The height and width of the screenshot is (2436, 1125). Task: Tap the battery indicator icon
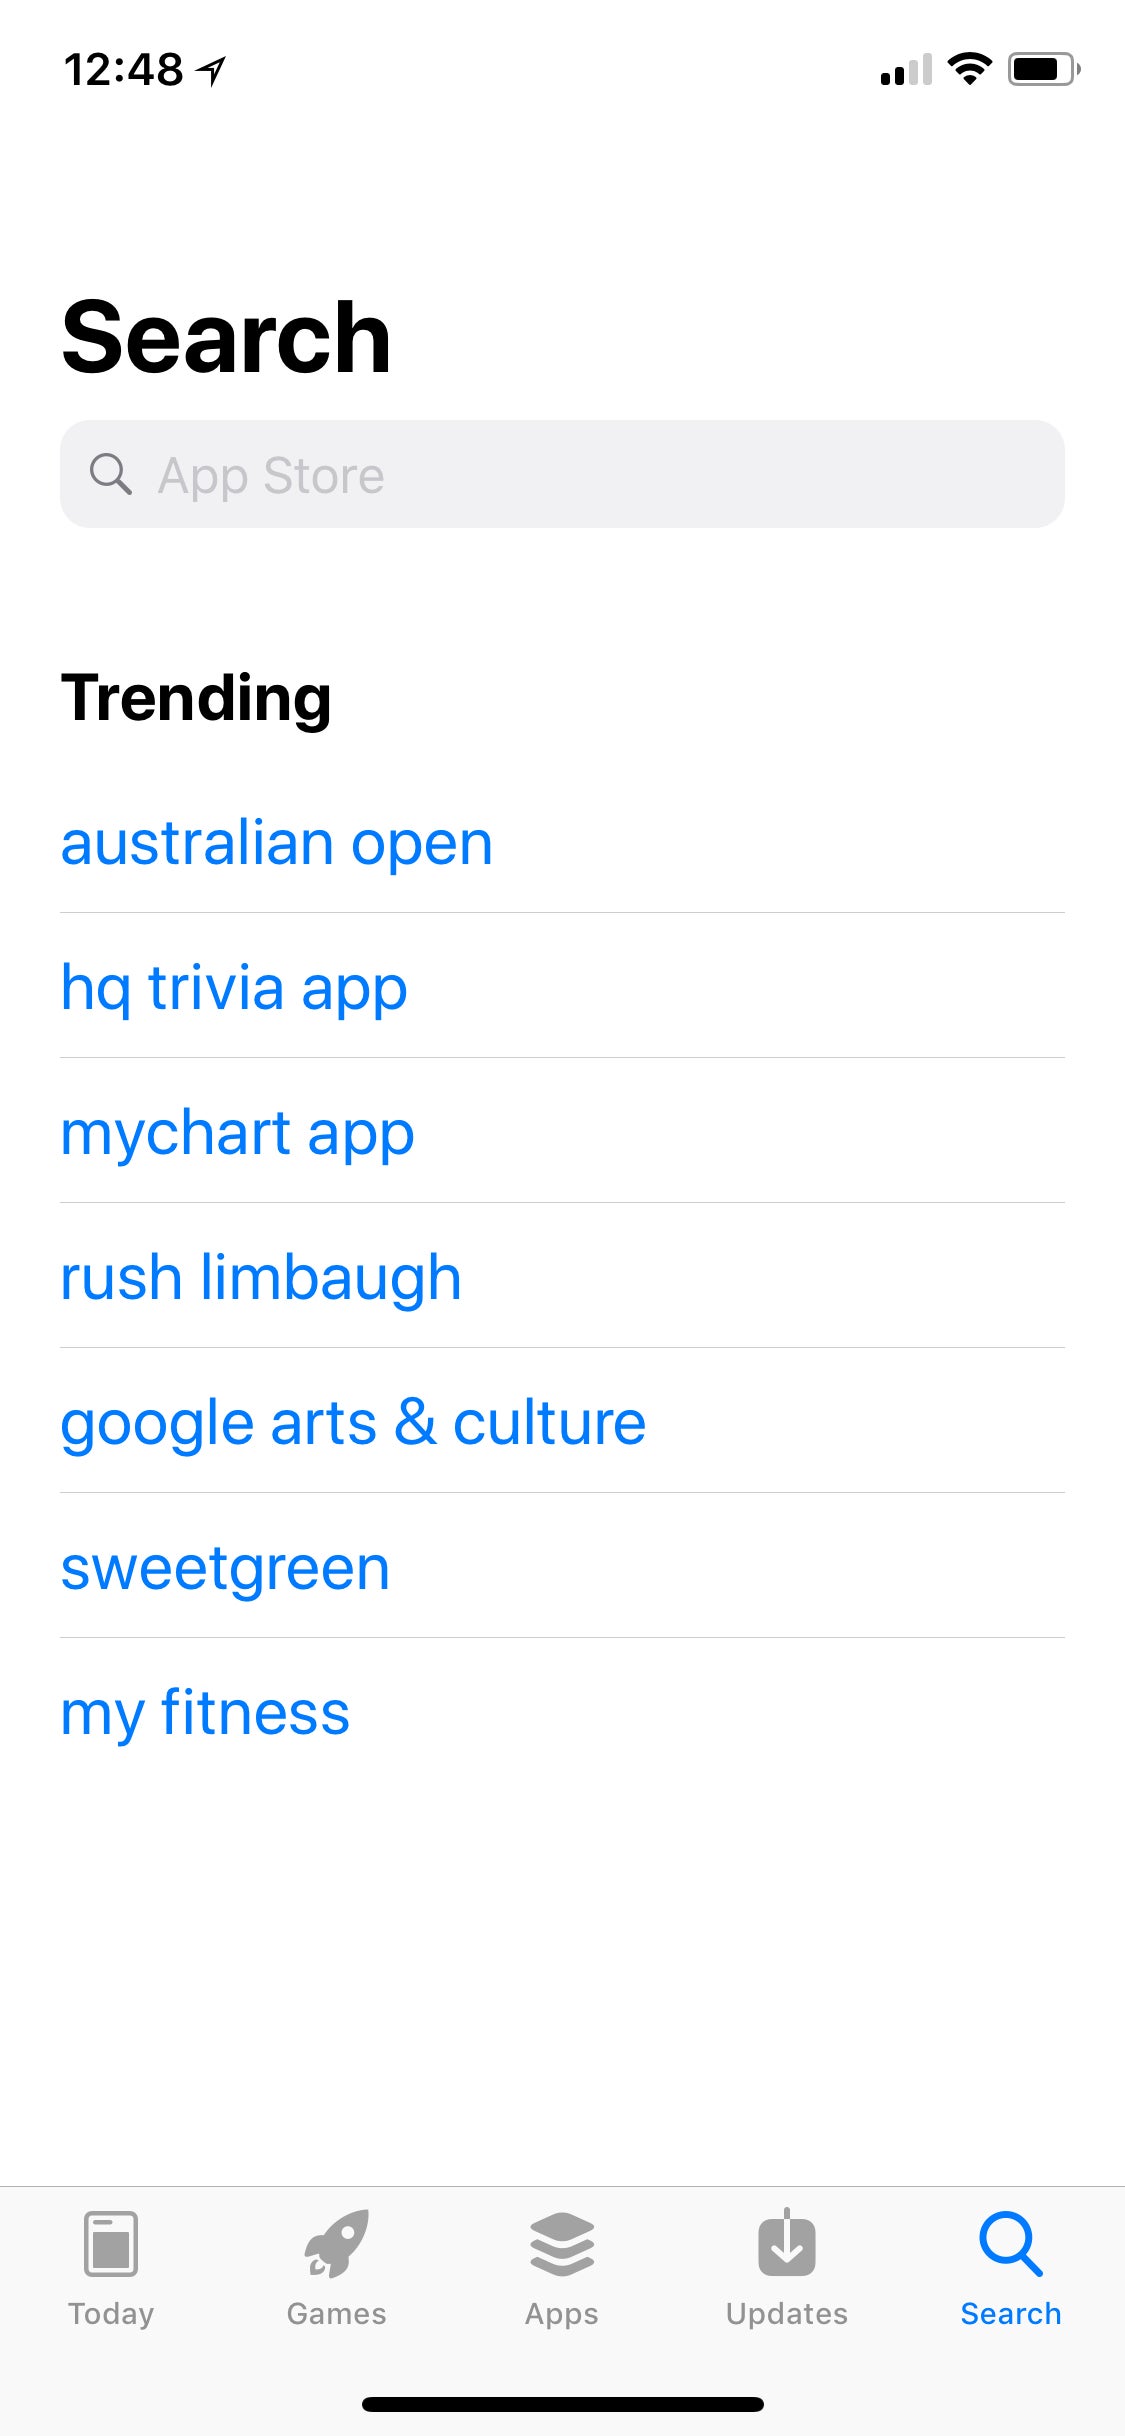coord(1043,69)
